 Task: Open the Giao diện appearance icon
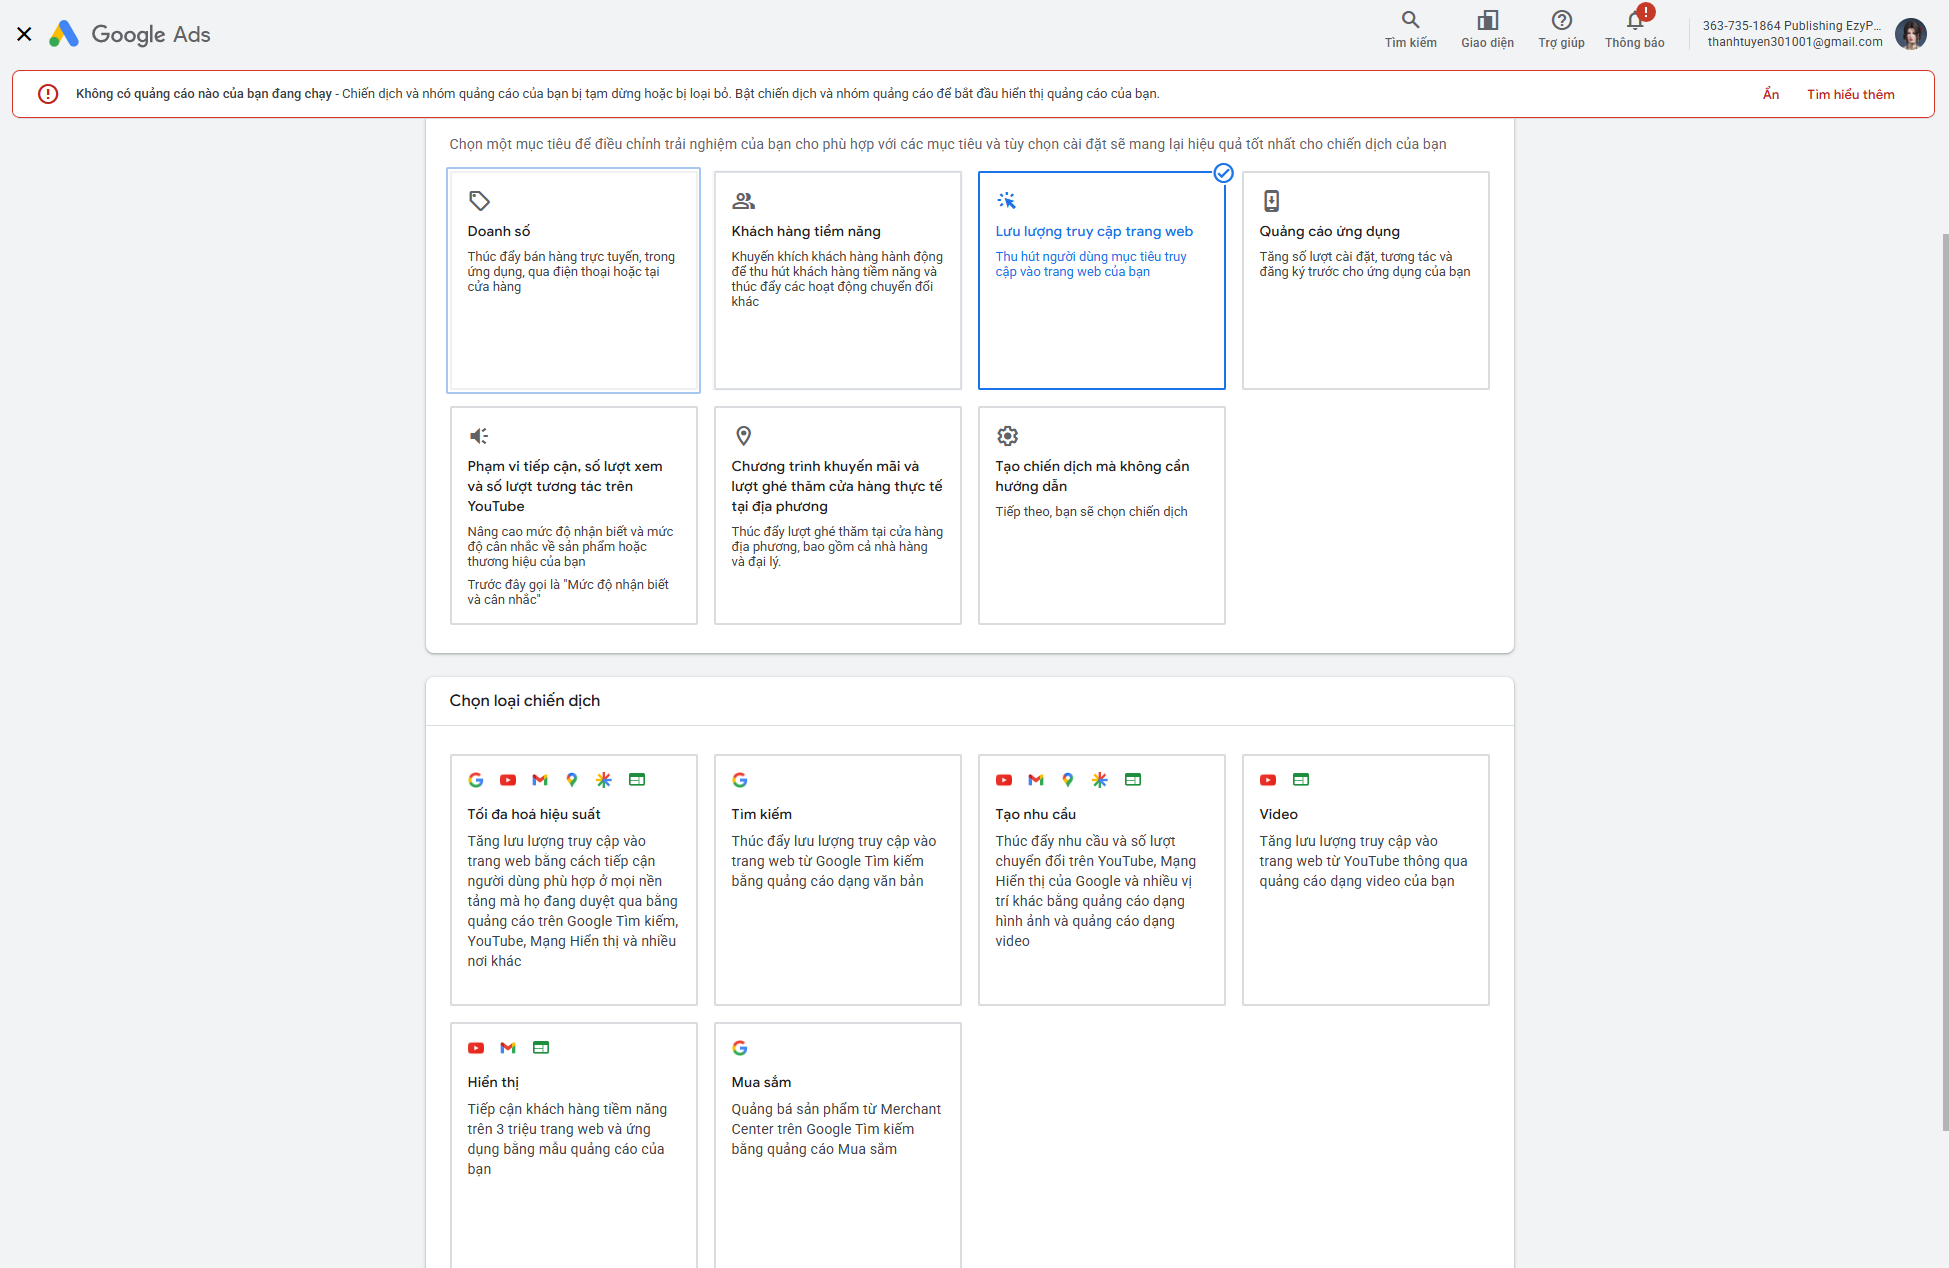[1487, 28]
